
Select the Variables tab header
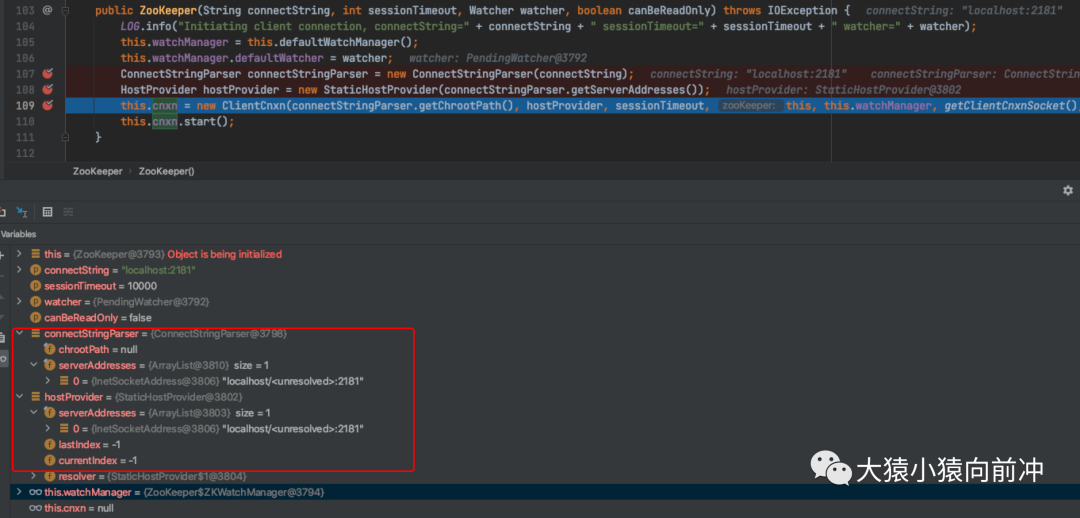point(19,234)
